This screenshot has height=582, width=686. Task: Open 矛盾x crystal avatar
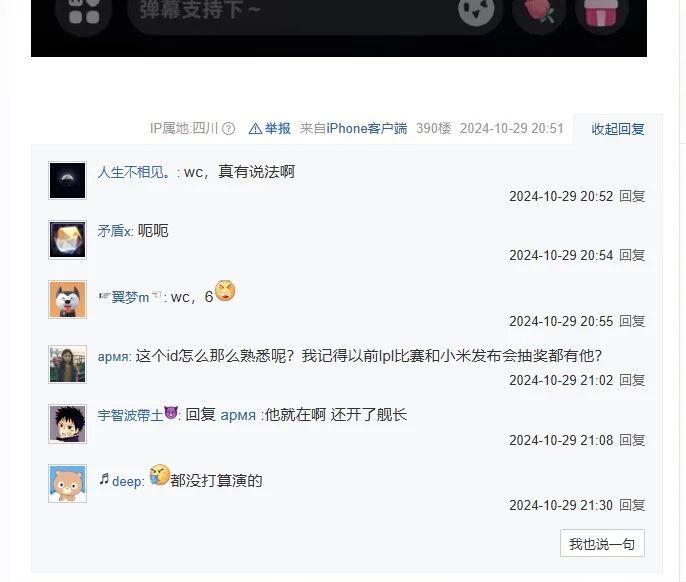point(67,240)
